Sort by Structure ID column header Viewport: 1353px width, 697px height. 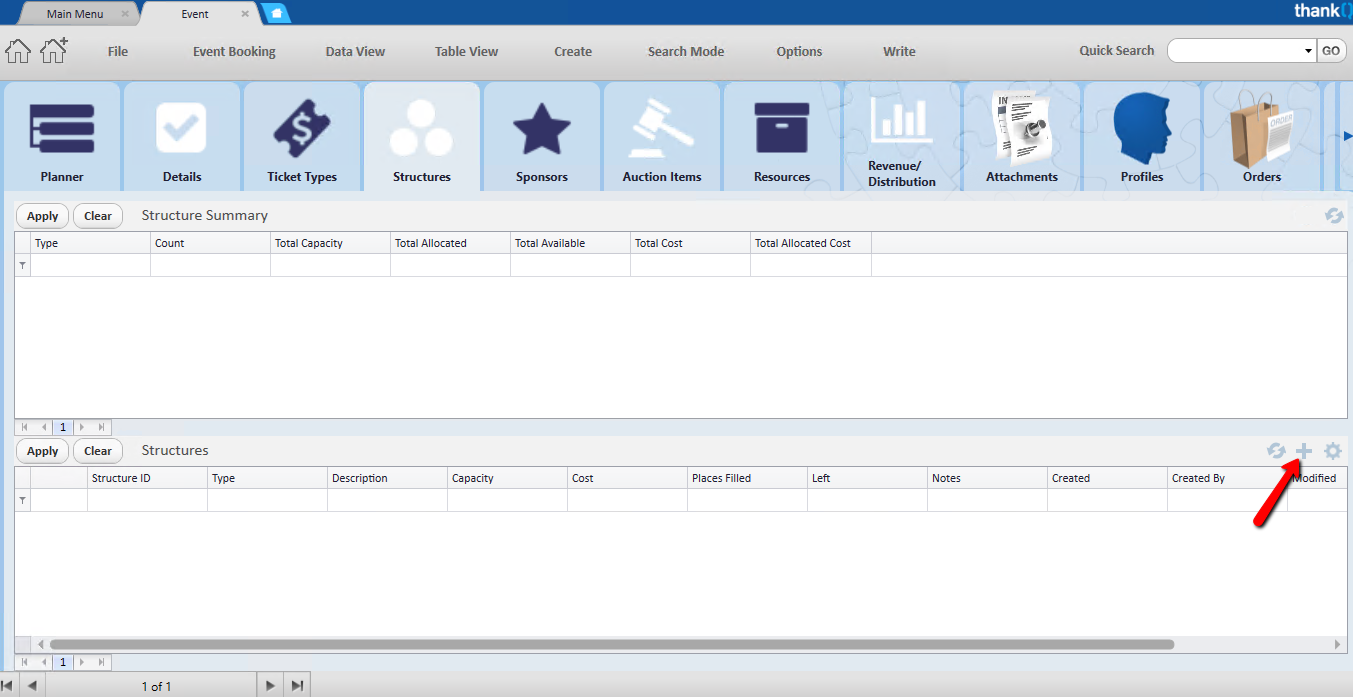coord(147,478)
